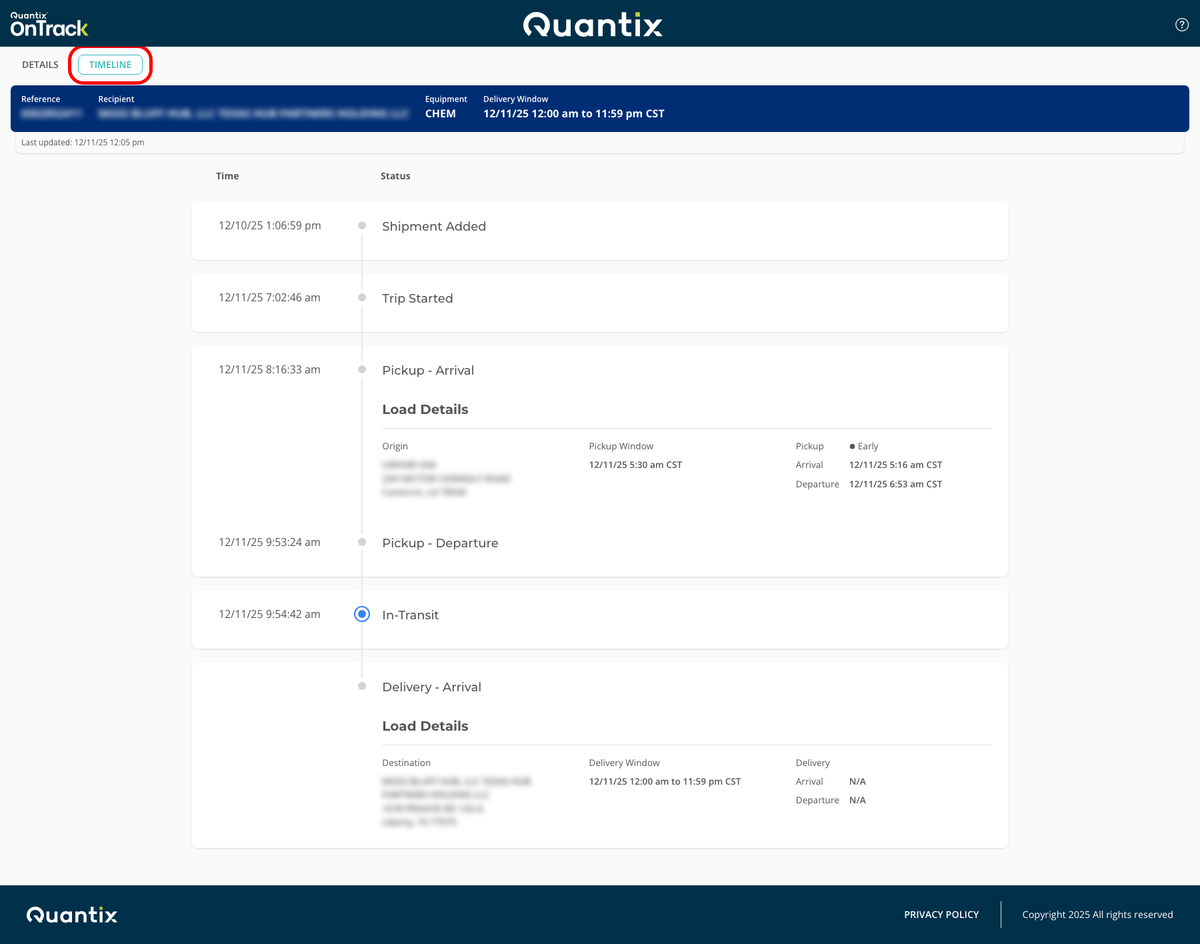Open the PRIVACY POLICY link
The image size is (1200, 944).
[941, 914]
